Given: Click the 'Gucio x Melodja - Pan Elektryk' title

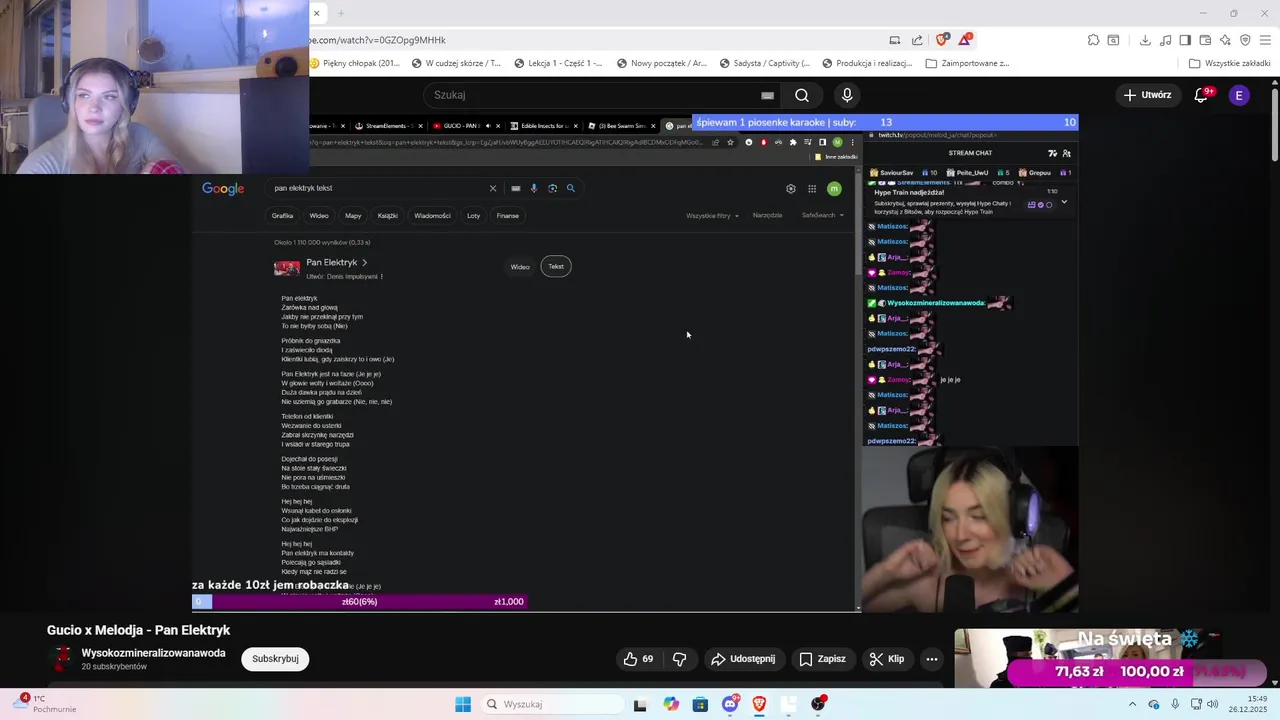Looking at the screenshot, I should coord(138,630).
